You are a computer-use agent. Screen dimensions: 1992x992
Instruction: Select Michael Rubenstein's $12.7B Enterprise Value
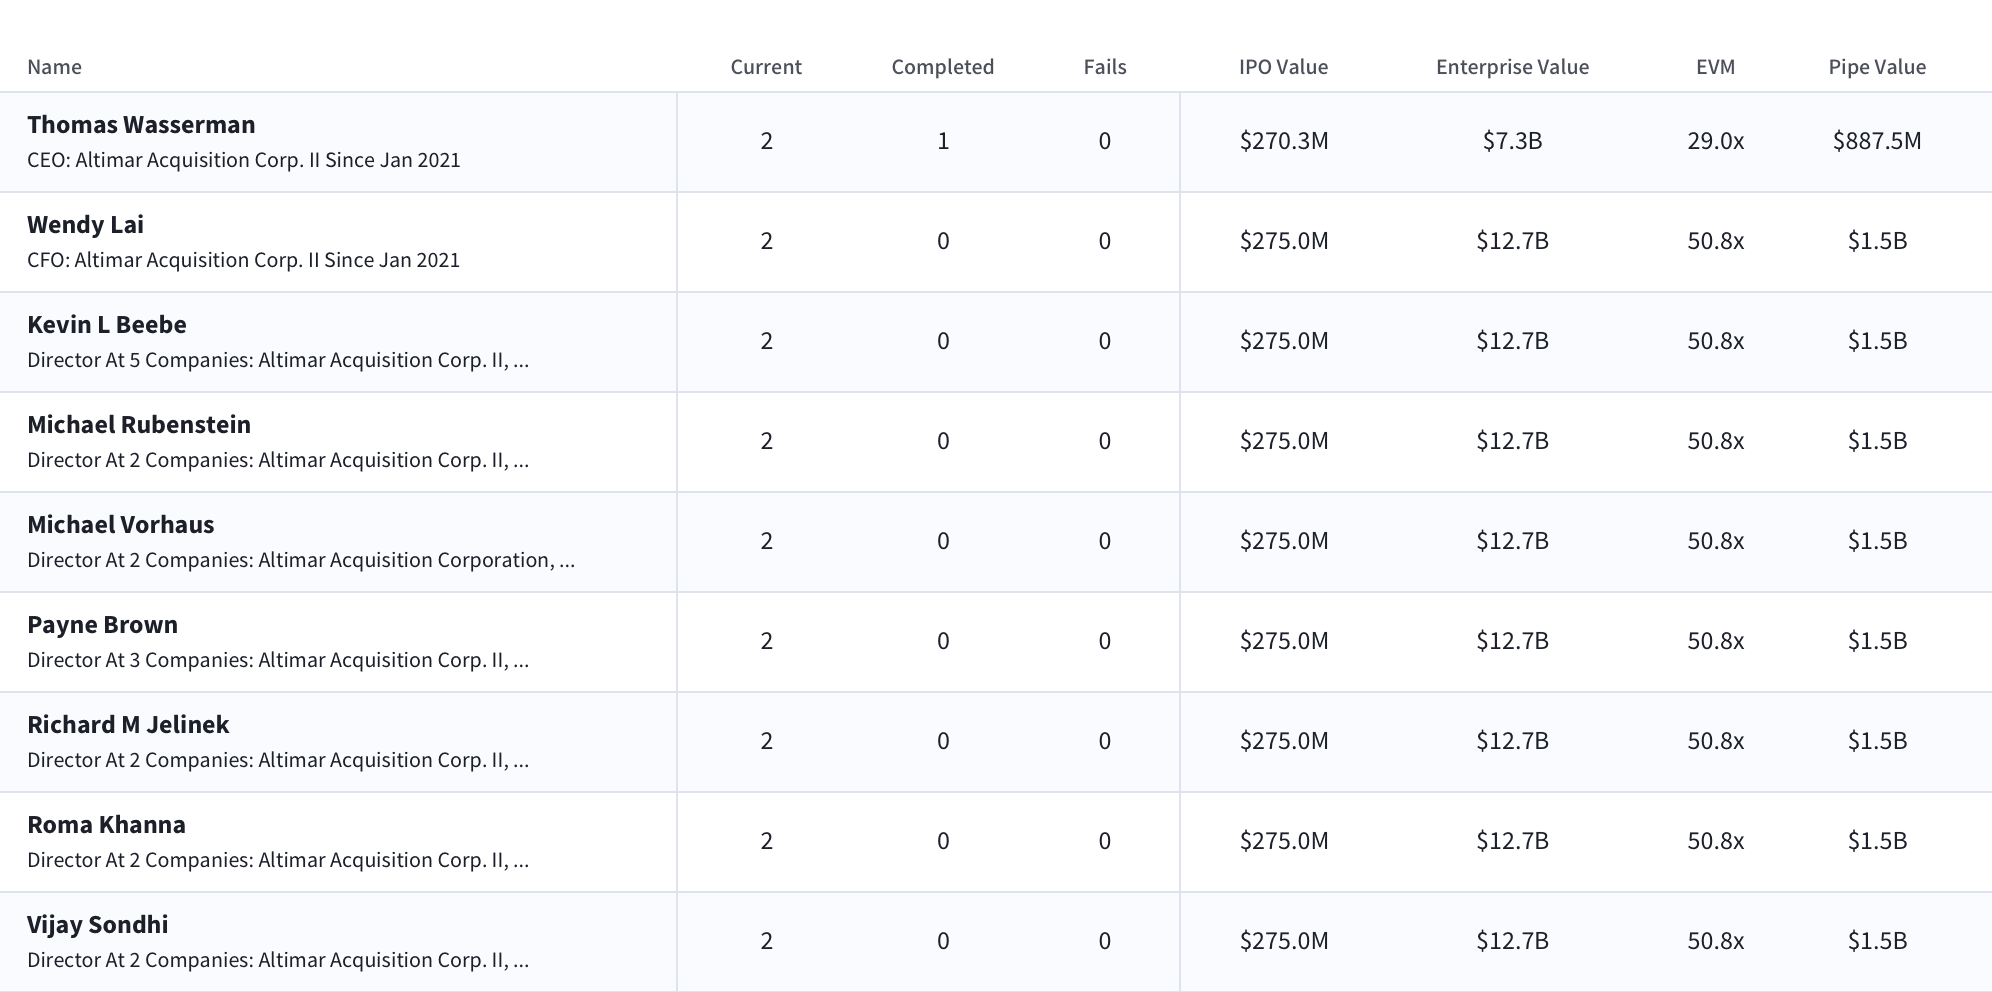tap(1513, 441)
